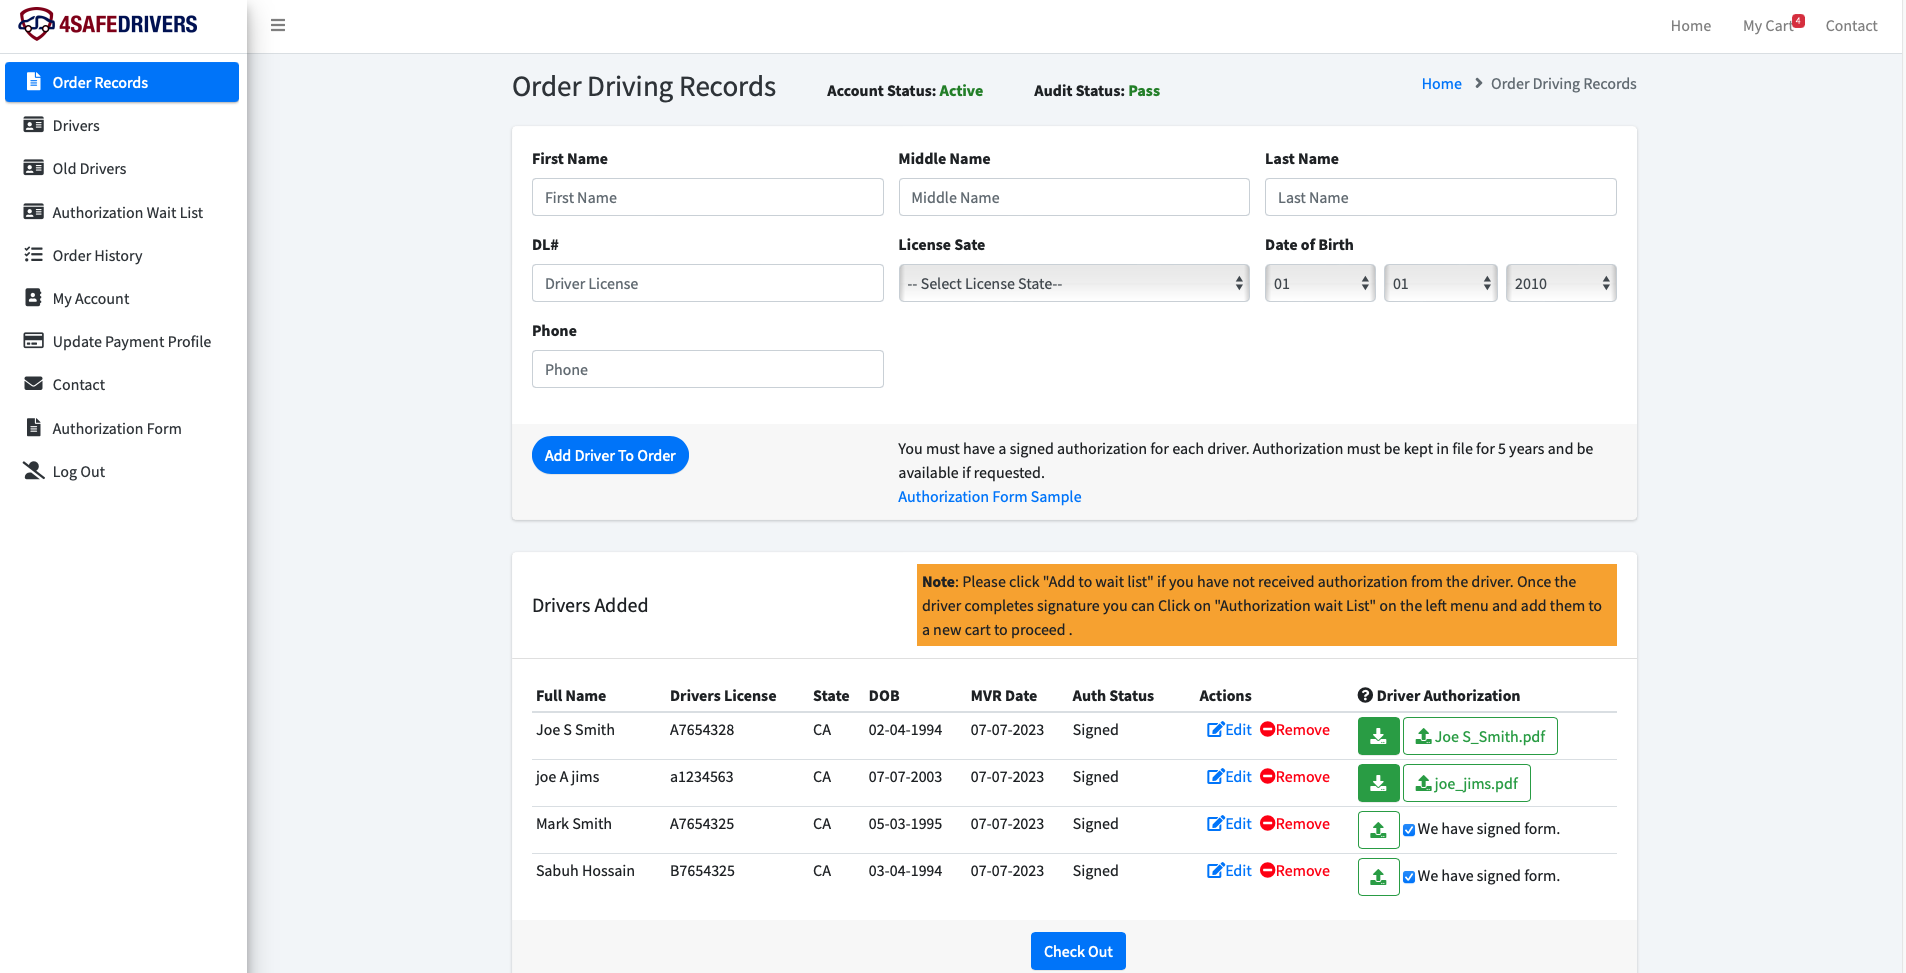Go to Order History in sidebar
This screenshot has height=973, width=1906.
click(x=97, y=256)
